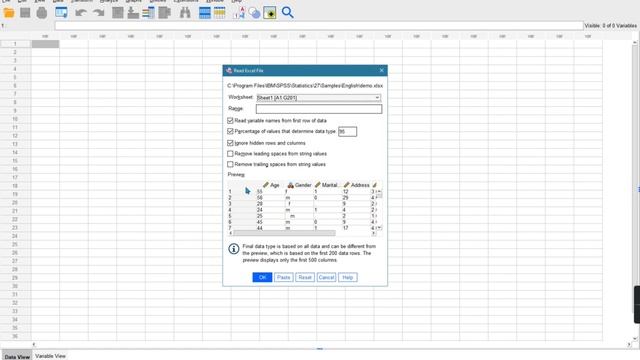
Task: Select the Gender column header in preview
Action: click(299, 185)
